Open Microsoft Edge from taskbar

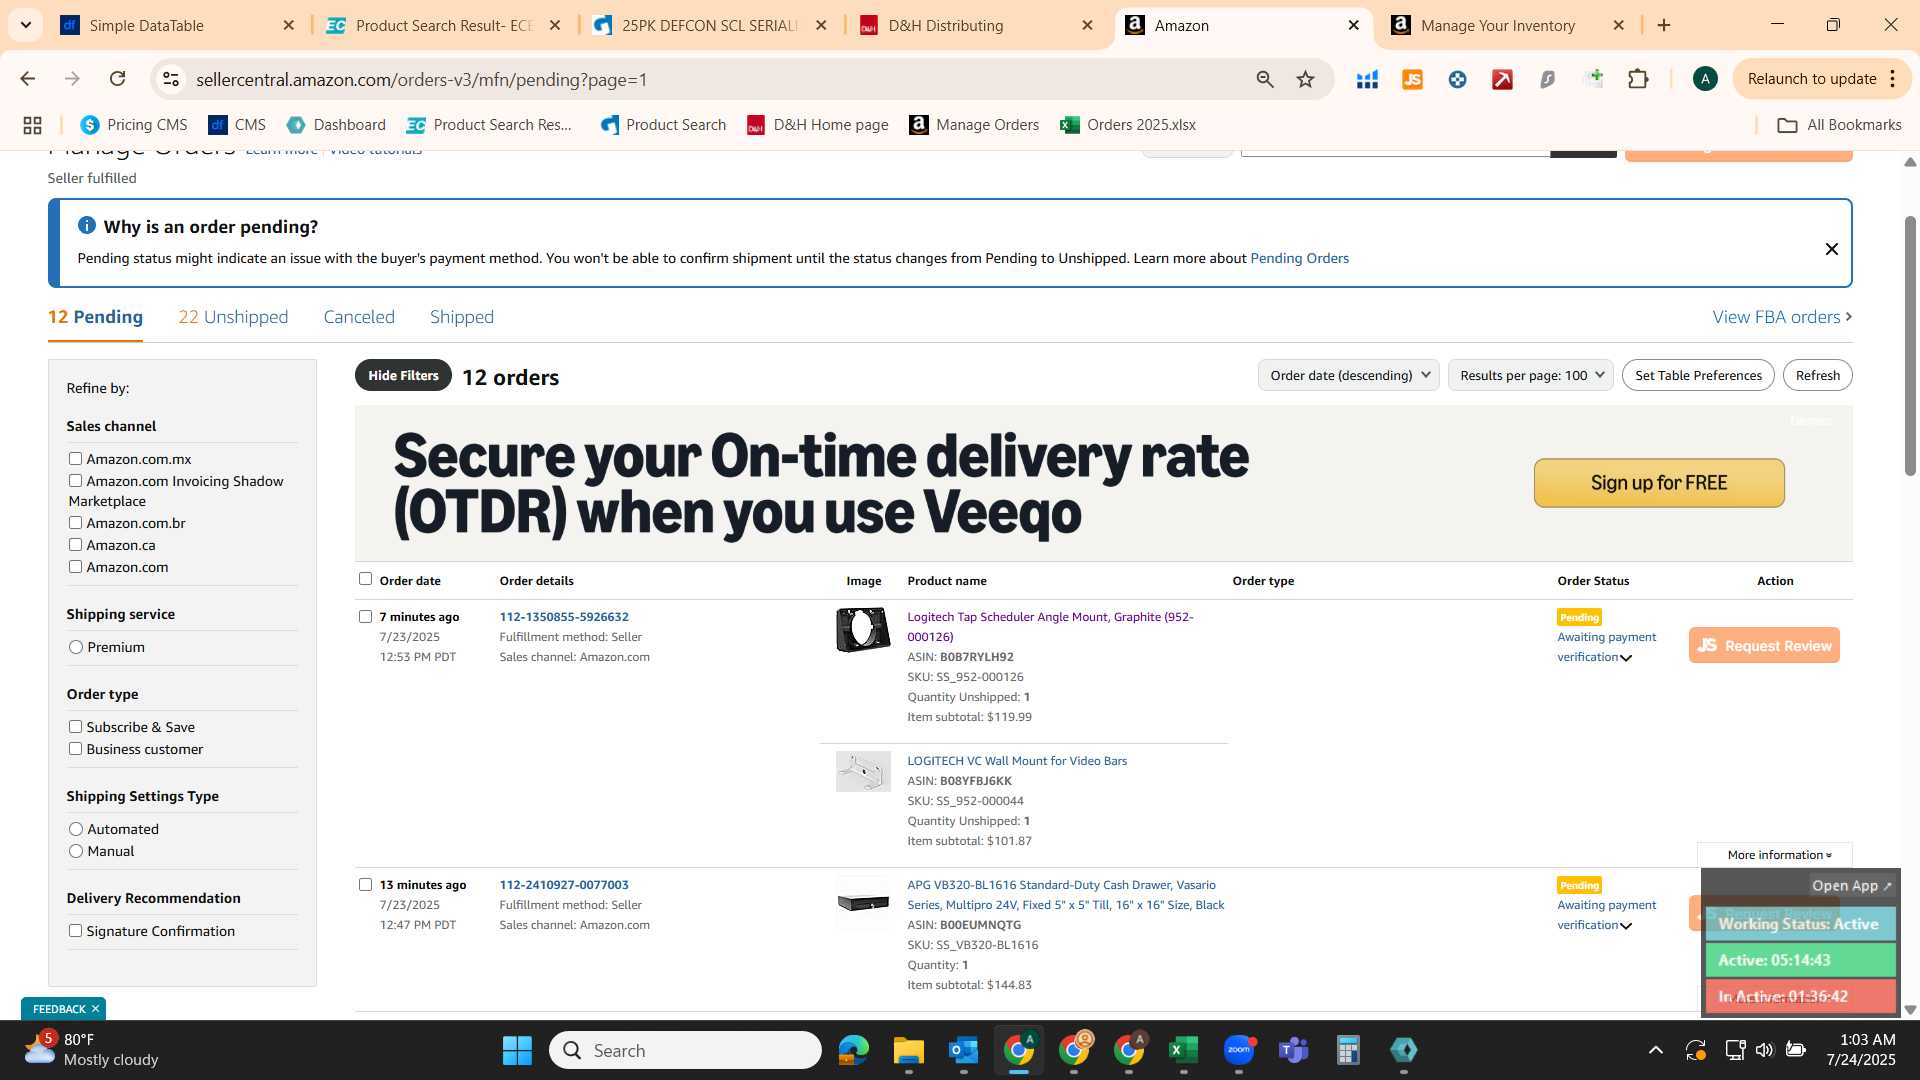tap(853, 1050)
